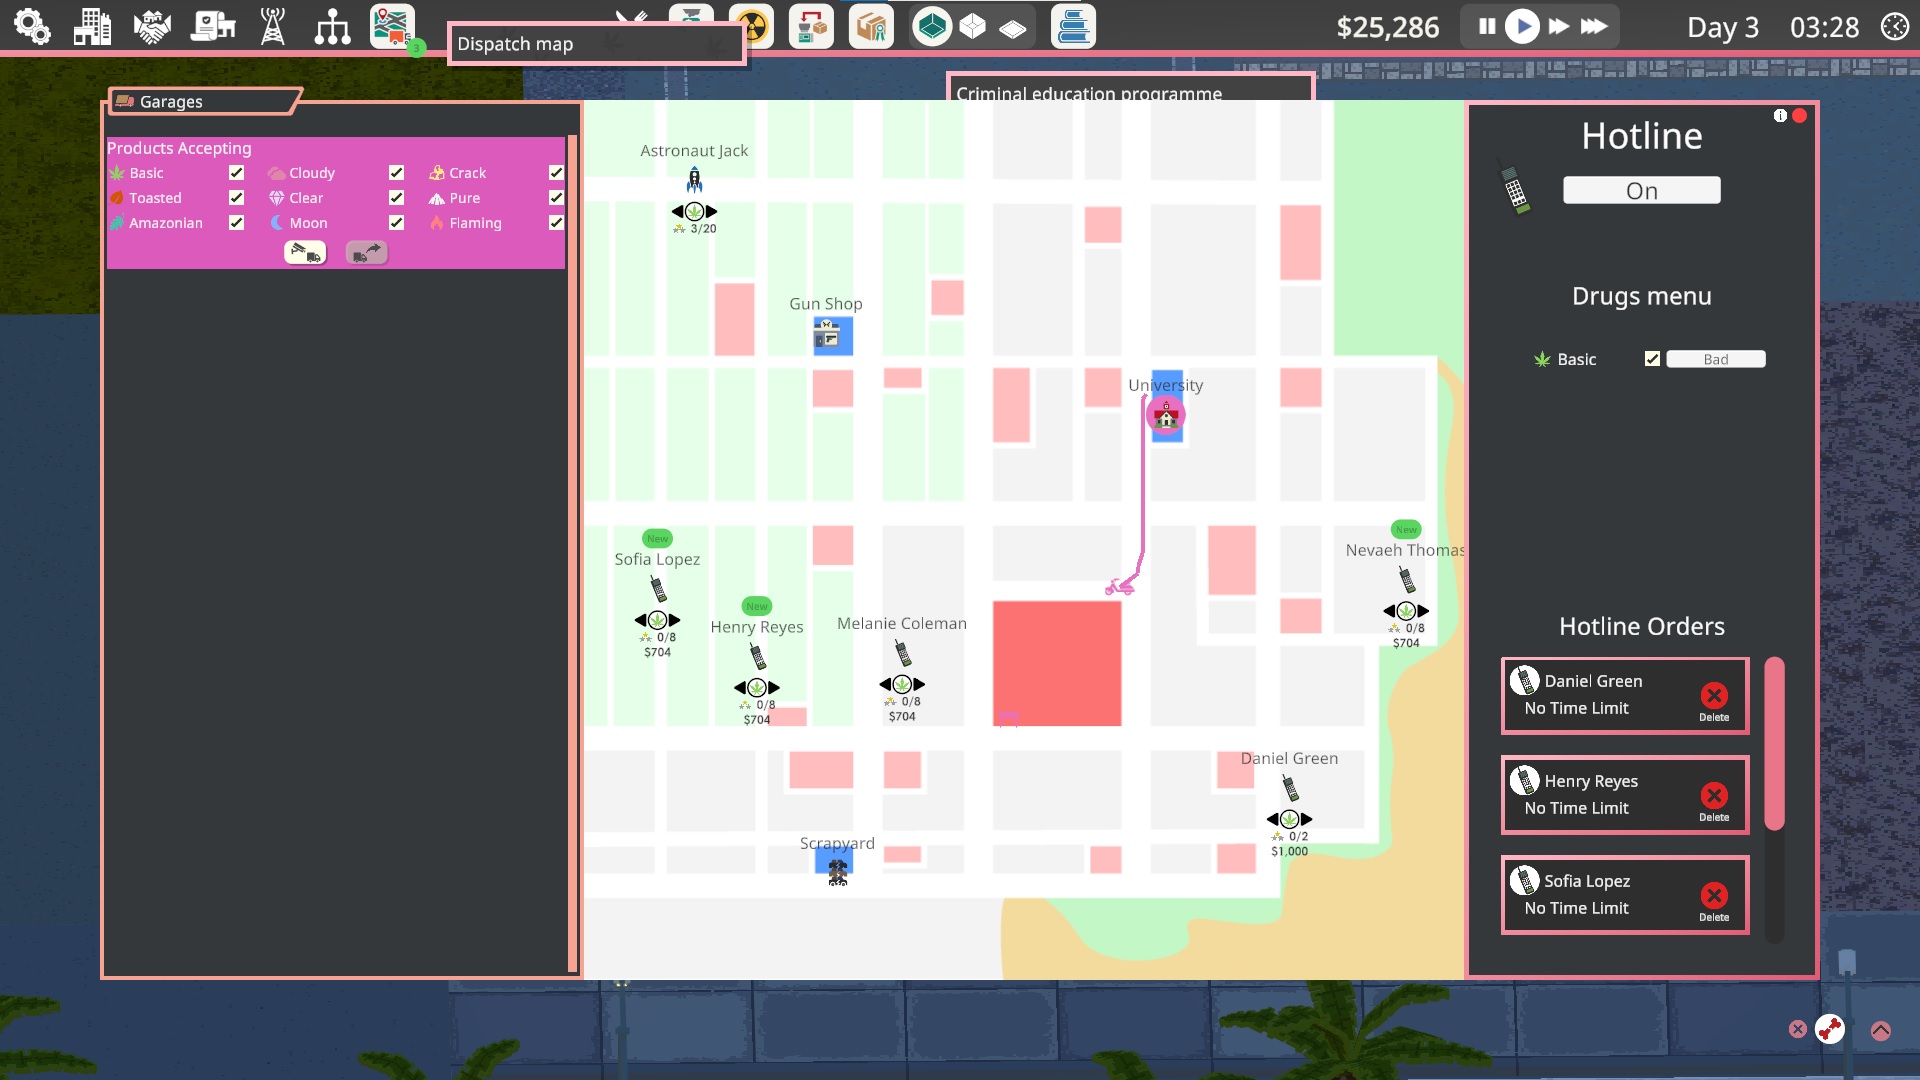Delete the Daniel Green hotline order
The height and width of the screenshot is (1080, 1920).
1713,697
